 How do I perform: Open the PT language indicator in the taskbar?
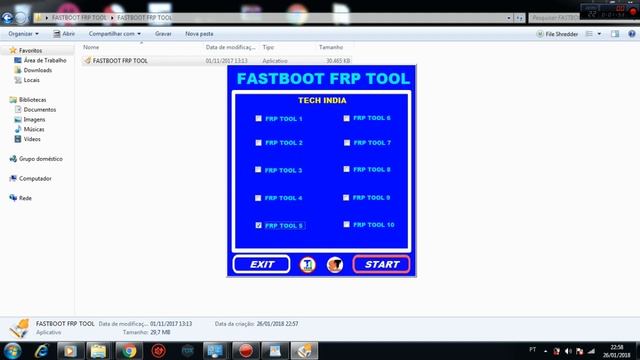[532, 350]
